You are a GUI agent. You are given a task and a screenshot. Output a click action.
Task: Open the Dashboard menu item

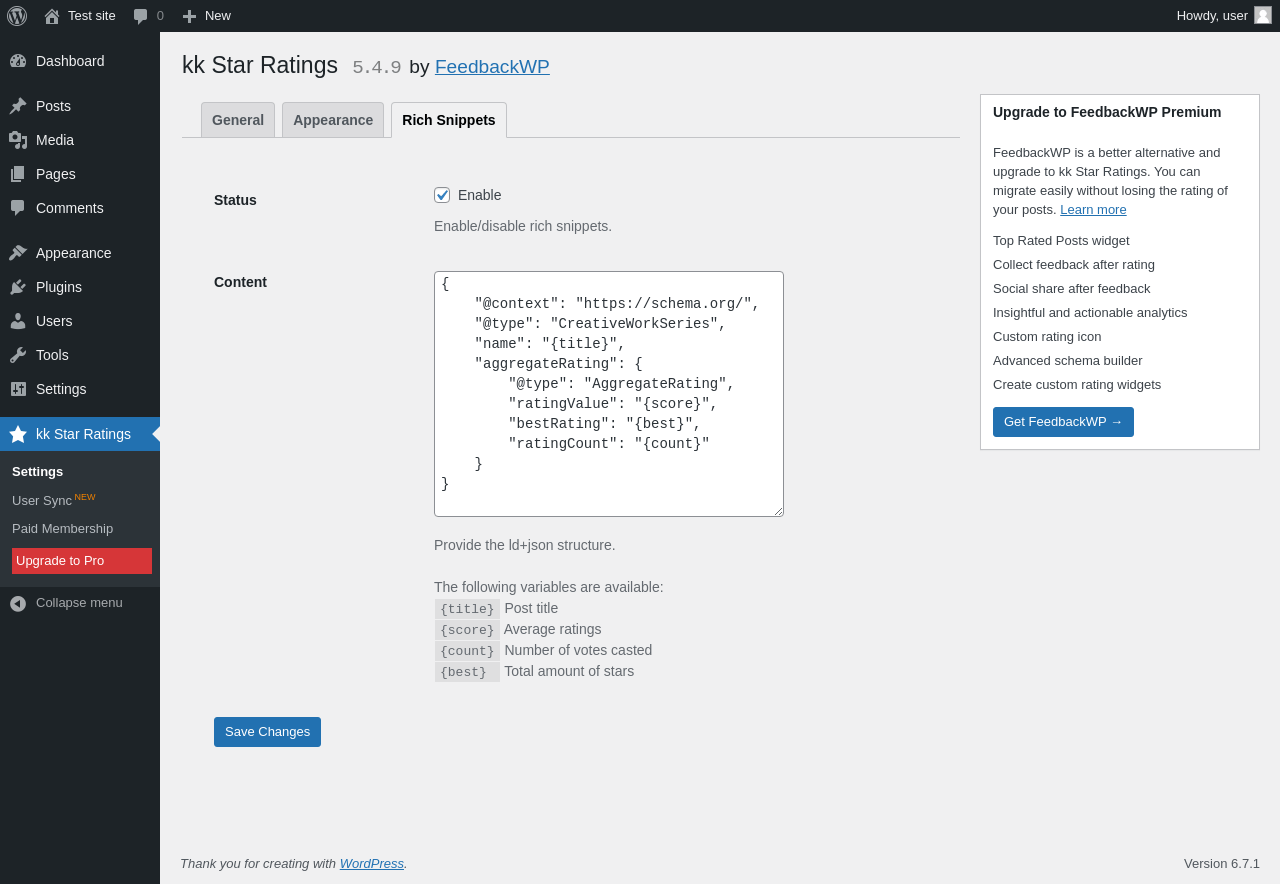coord(69,61)
